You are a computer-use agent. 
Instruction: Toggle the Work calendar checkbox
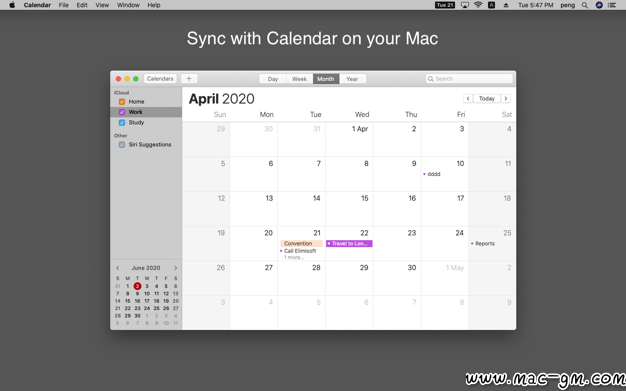pos(122,112)
